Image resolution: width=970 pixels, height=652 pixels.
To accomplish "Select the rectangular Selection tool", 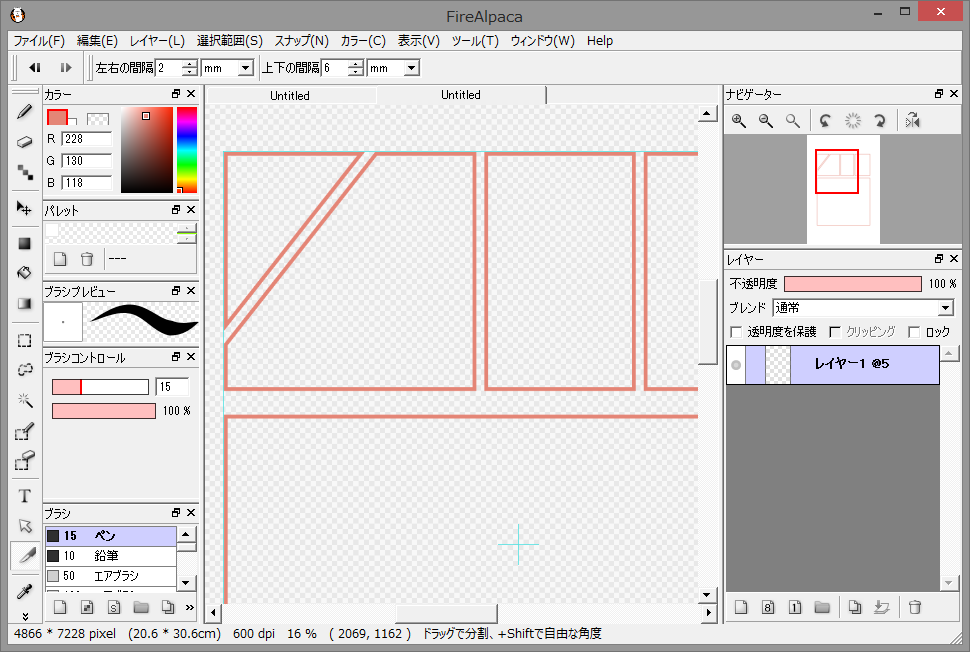I will click(x=24, y=340).
